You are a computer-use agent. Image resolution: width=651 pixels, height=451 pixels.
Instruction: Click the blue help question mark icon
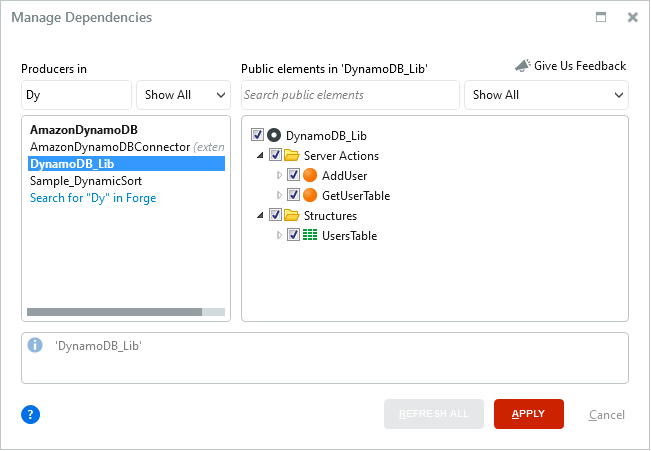(x=30, y=414)
